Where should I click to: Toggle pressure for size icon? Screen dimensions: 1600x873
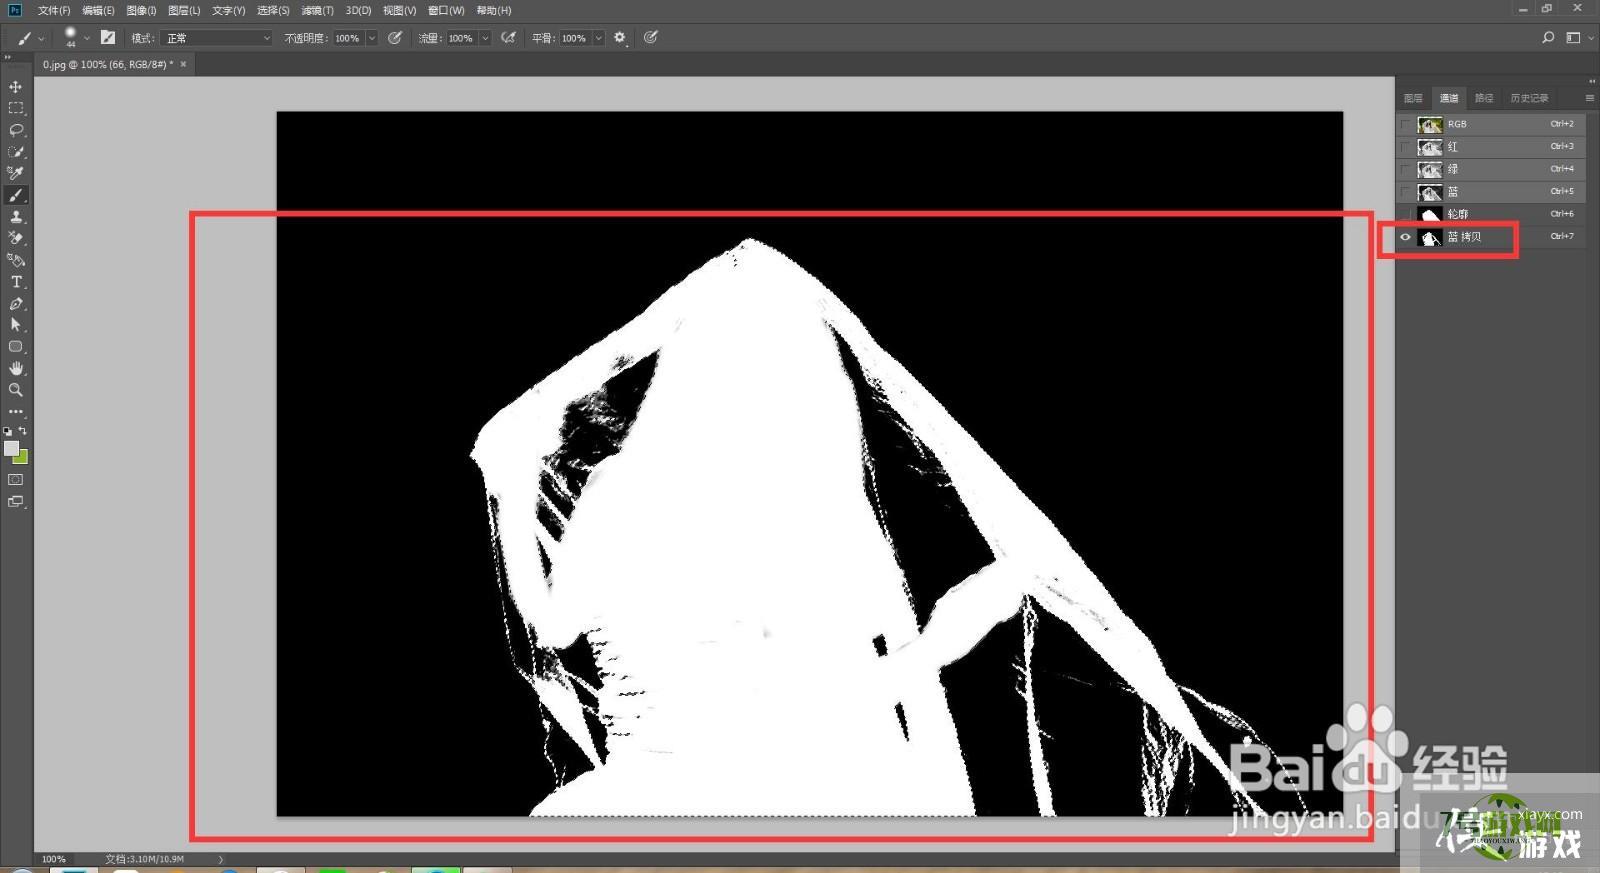click(651, 38)
